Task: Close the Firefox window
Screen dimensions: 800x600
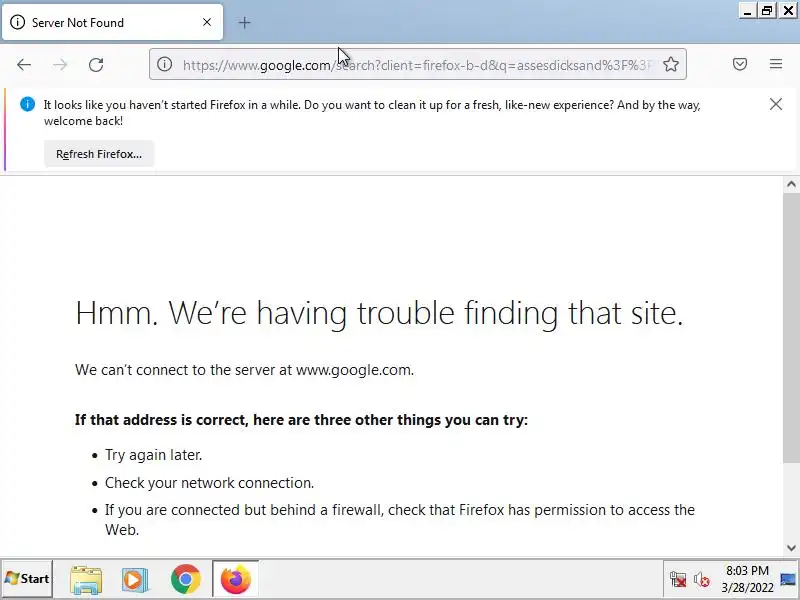Action: pyautogui.click(x=788, y=11)
